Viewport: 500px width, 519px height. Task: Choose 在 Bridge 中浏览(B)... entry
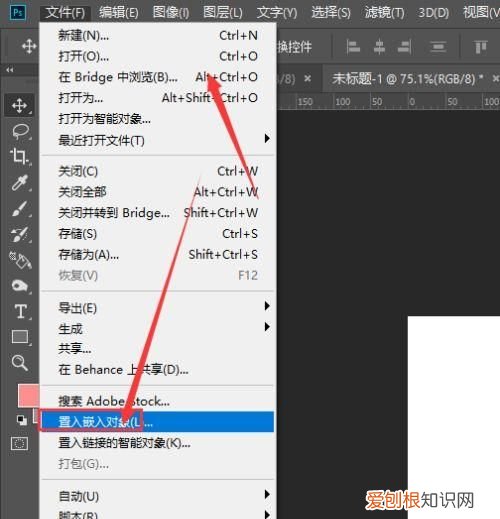pos(158,77)
